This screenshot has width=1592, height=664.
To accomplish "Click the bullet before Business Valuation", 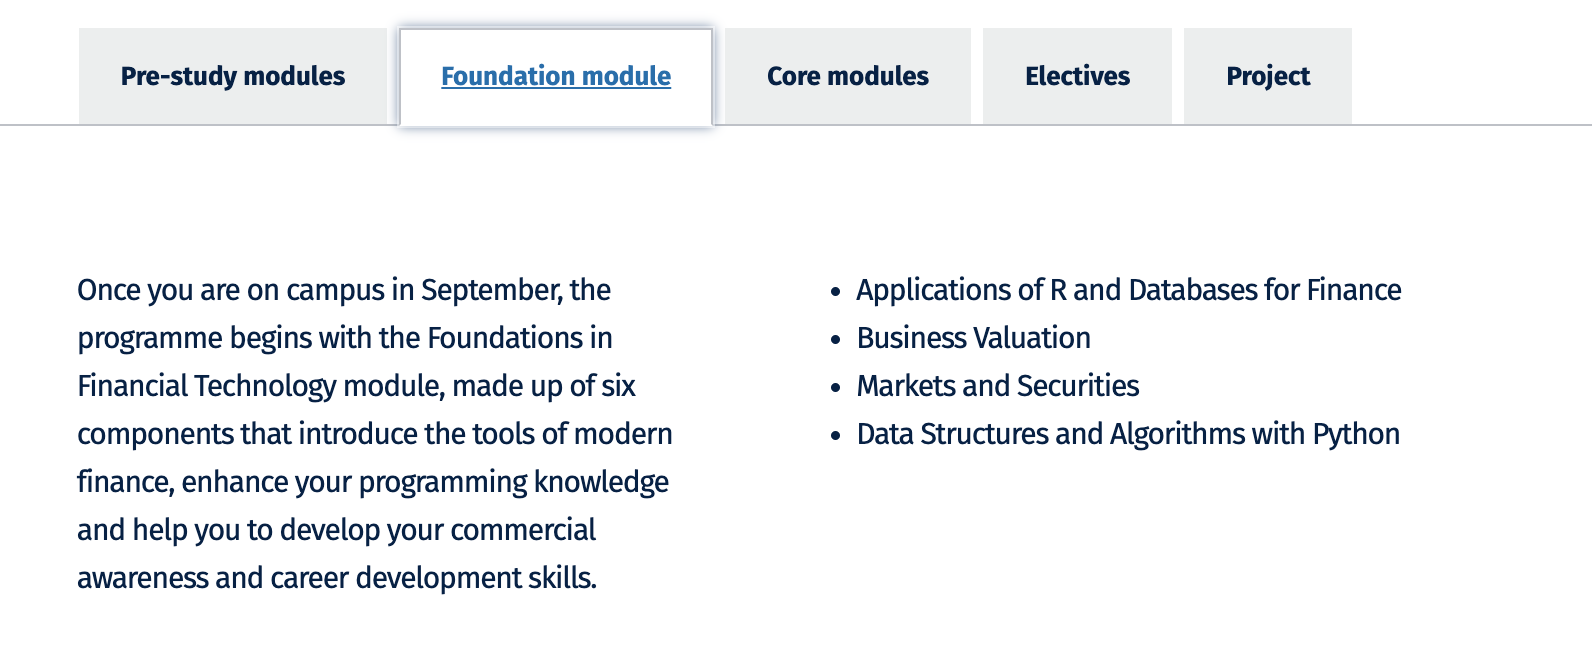I will [836, 340].
